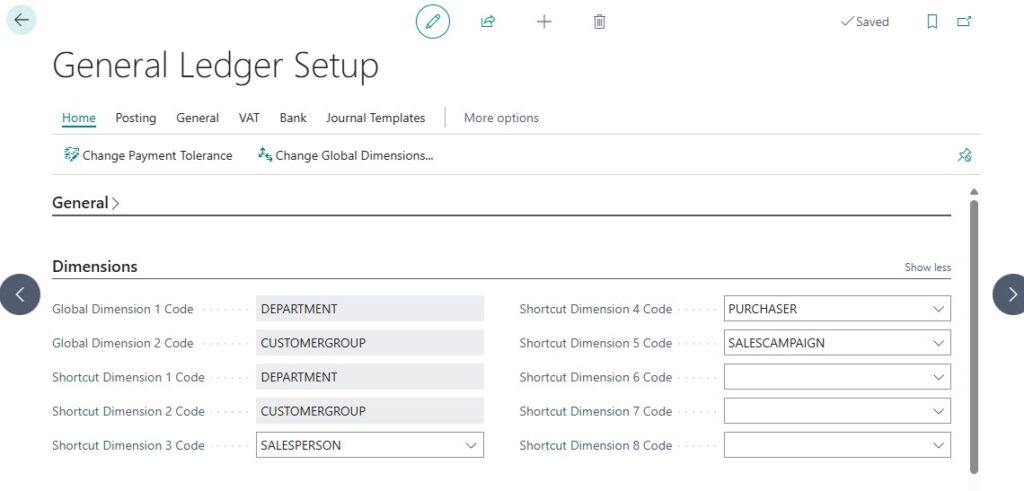Viewport: 1024px width, 491px height.
Task: Click the bookmark icon
Action: click(x=932, y=21)
